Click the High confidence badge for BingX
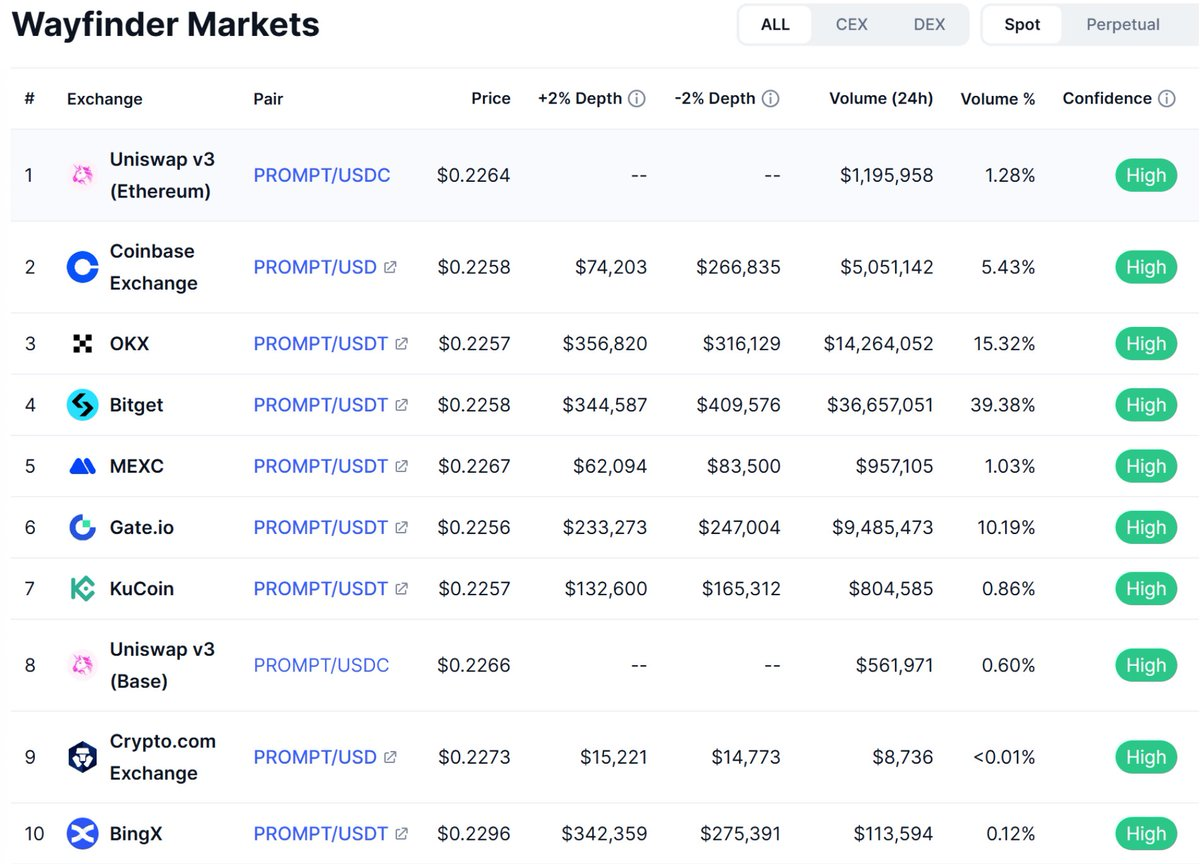Screen dimensions: 1200x864 click(x=1146, y=833)
